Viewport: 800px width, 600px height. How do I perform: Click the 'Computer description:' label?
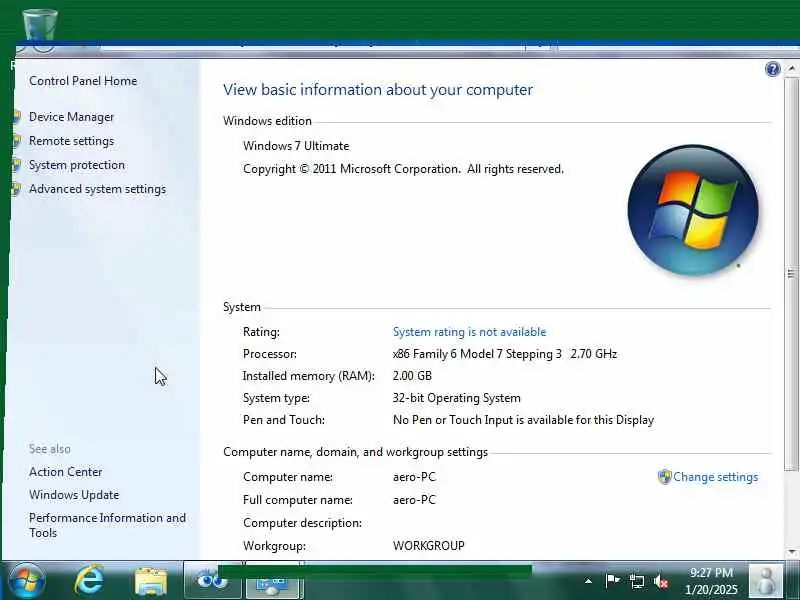point(303,522)
